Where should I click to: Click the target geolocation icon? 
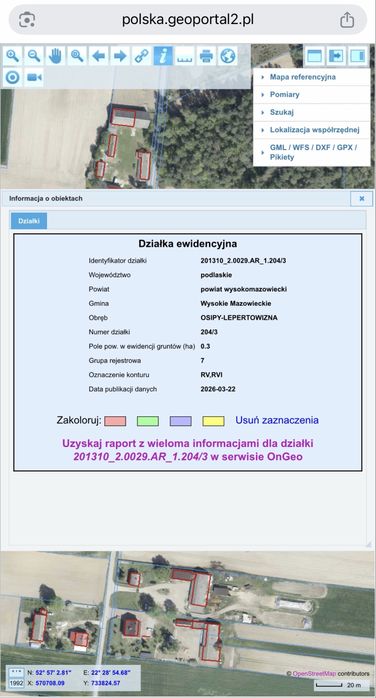coord(12,77)
